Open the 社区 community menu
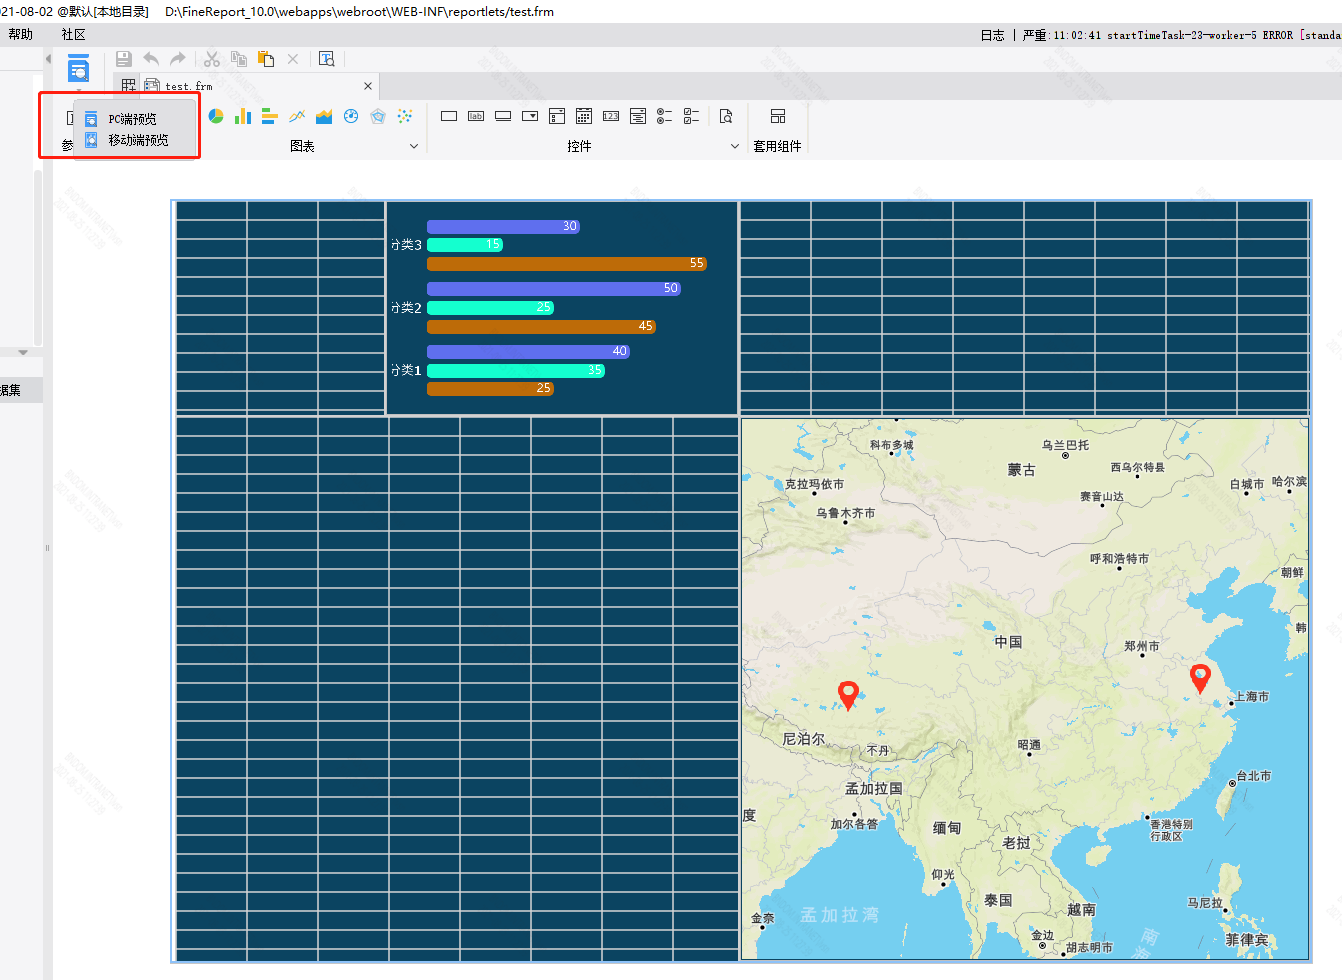The width and height of the screenshot is (1342, 980). (x=74, y=34)
